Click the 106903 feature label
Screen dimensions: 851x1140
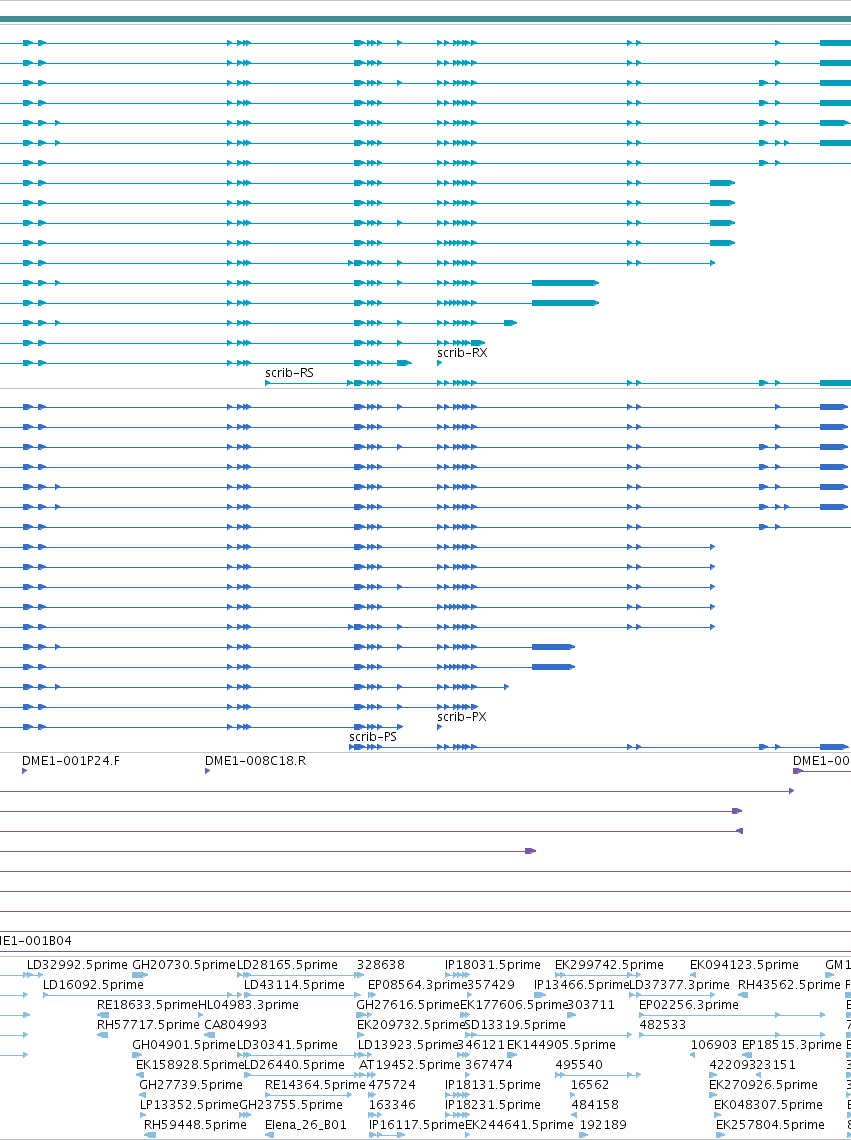click(714, 1045)
